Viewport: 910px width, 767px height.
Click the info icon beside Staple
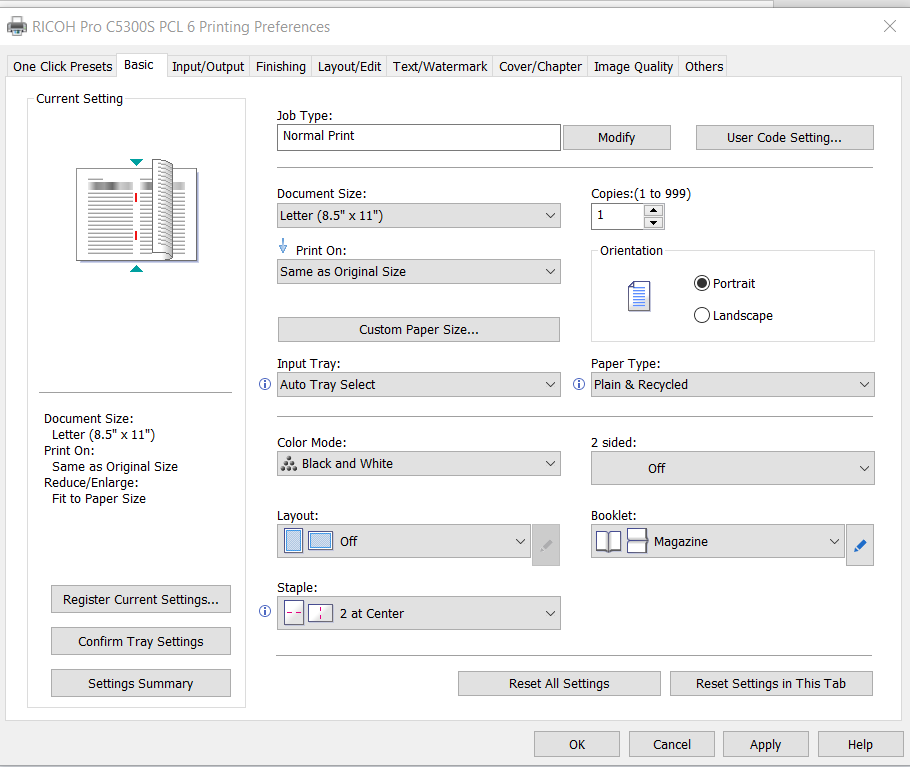(x=265, y=611)
